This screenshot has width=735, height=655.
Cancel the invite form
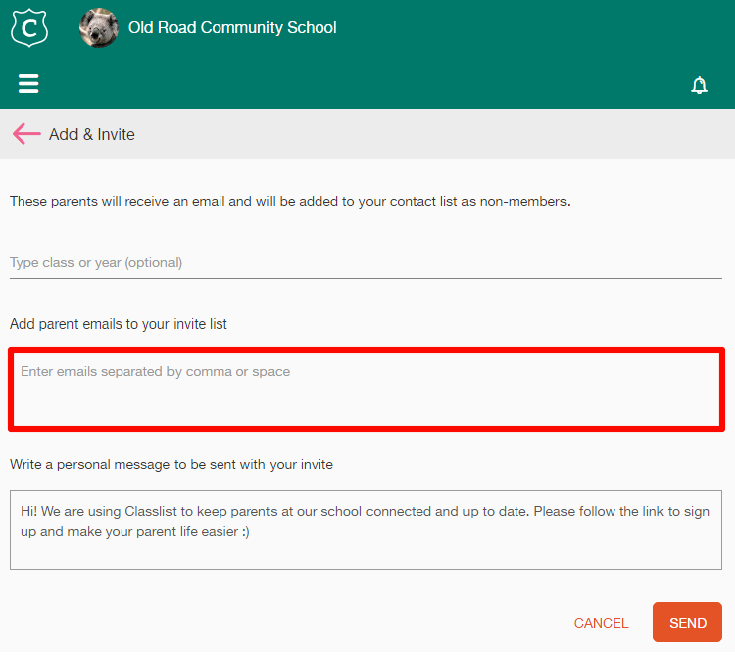600,623
